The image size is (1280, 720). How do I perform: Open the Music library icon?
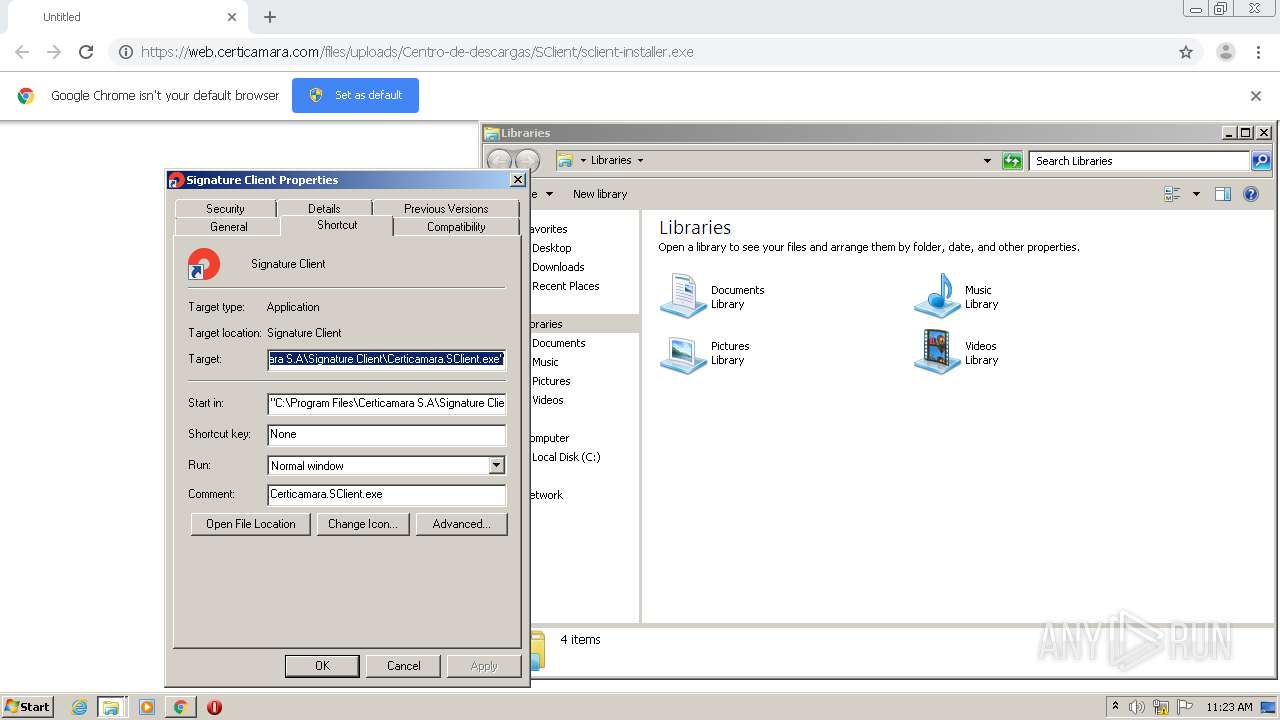pos(938,296)
